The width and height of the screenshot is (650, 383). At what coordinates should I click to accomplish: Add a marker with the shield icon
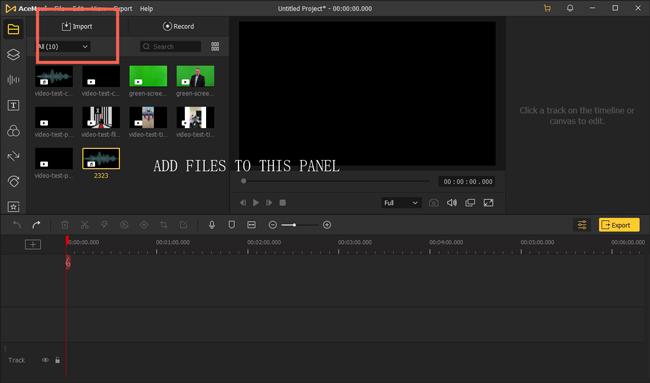coord(232,225)
